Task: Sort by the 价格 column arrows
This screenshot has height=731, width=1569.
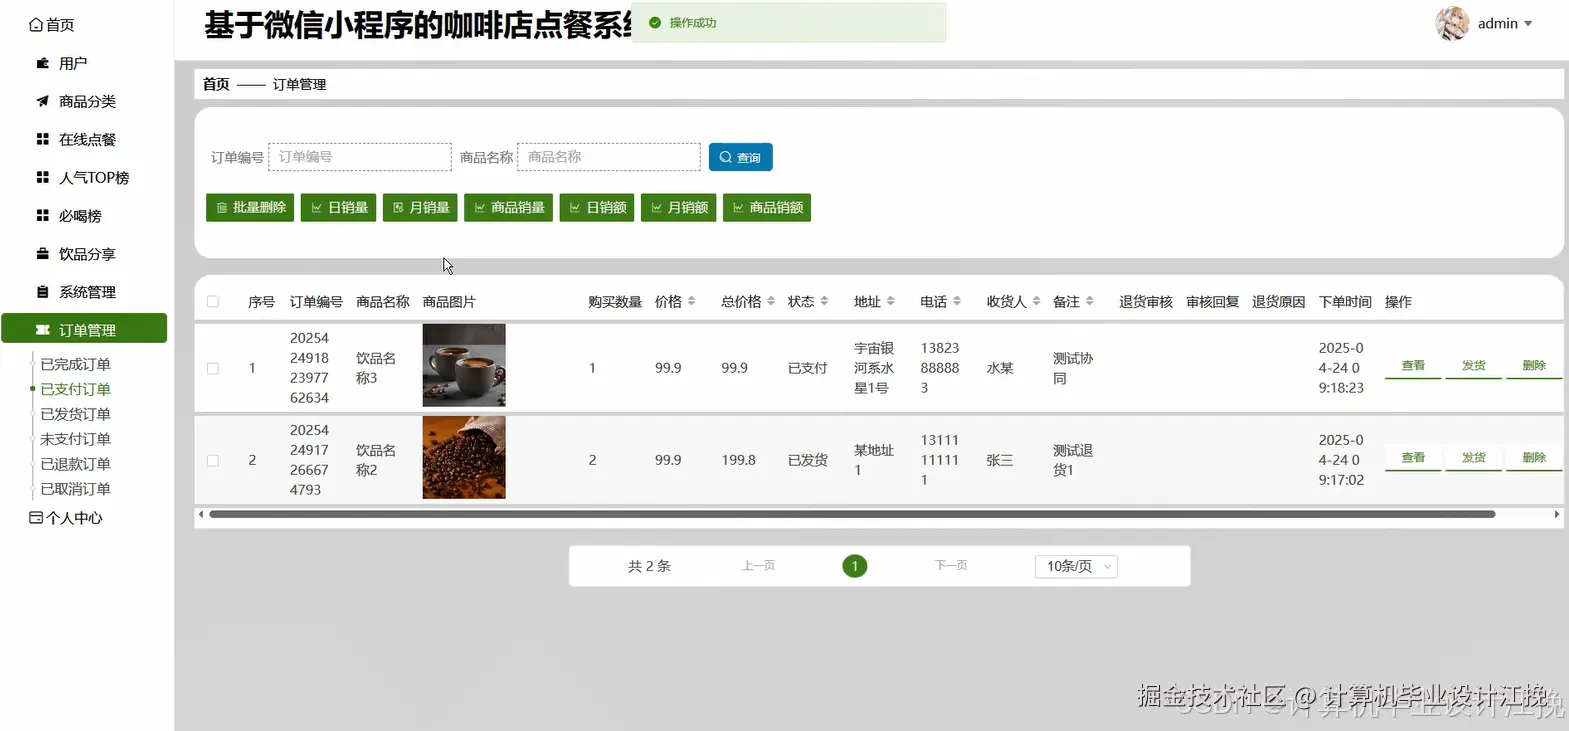Action: (692, 301)
